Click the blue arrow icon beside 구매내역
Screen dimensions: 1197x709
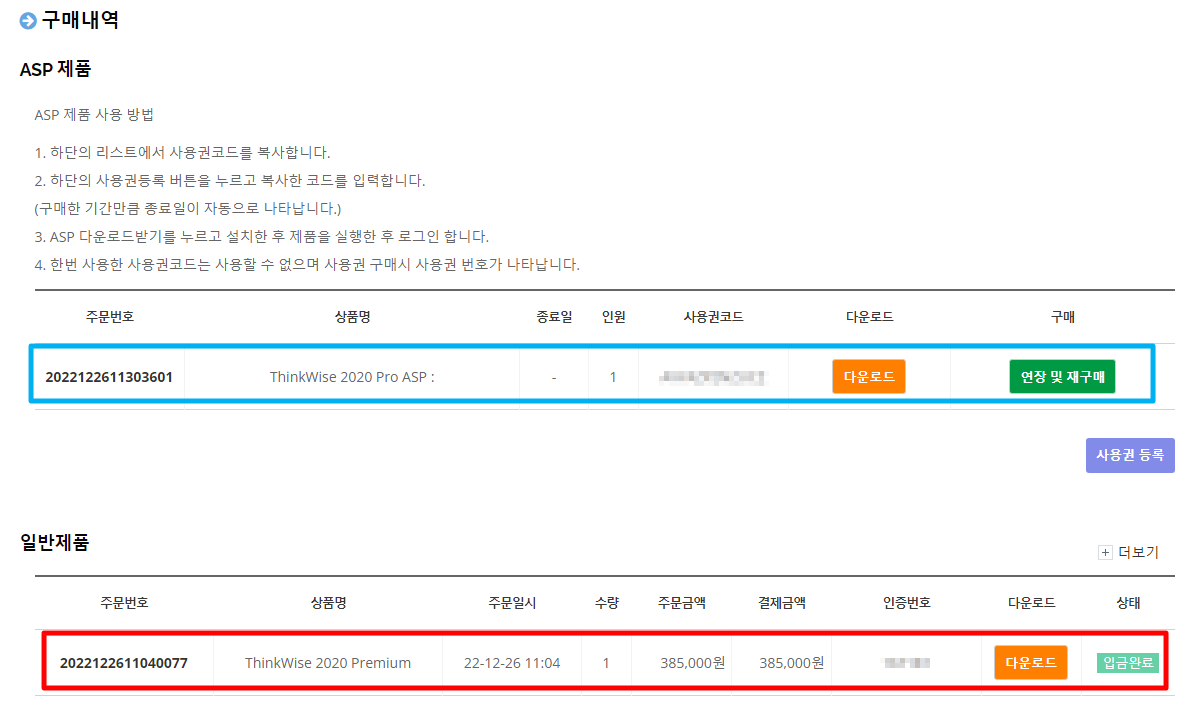click(x=28, y=21)
